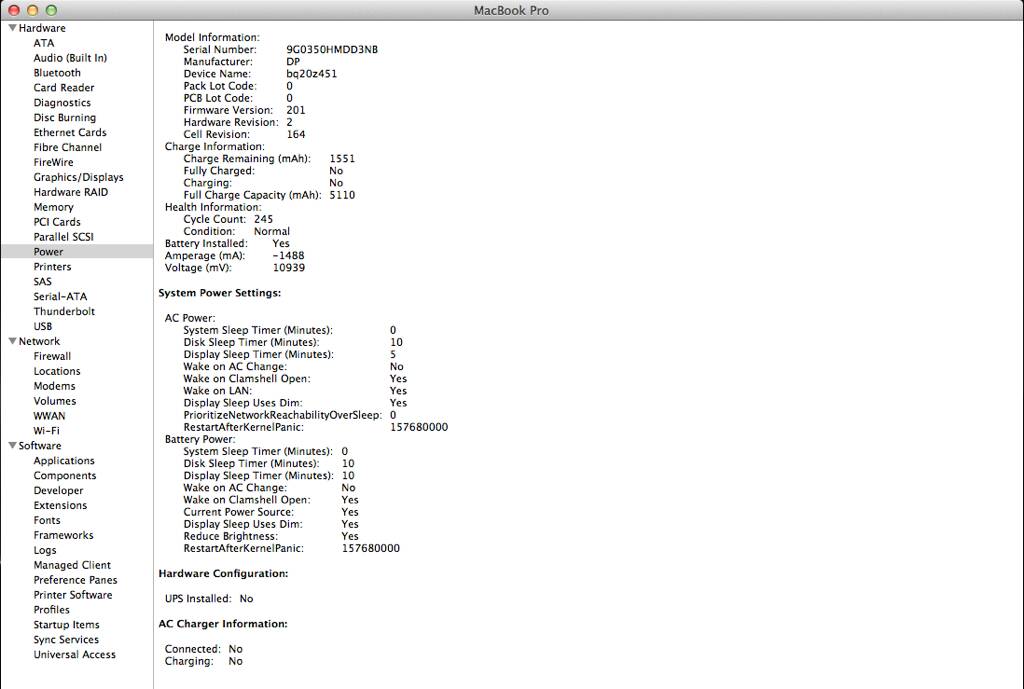Close the MacBook Pro window

pos(14,10)
